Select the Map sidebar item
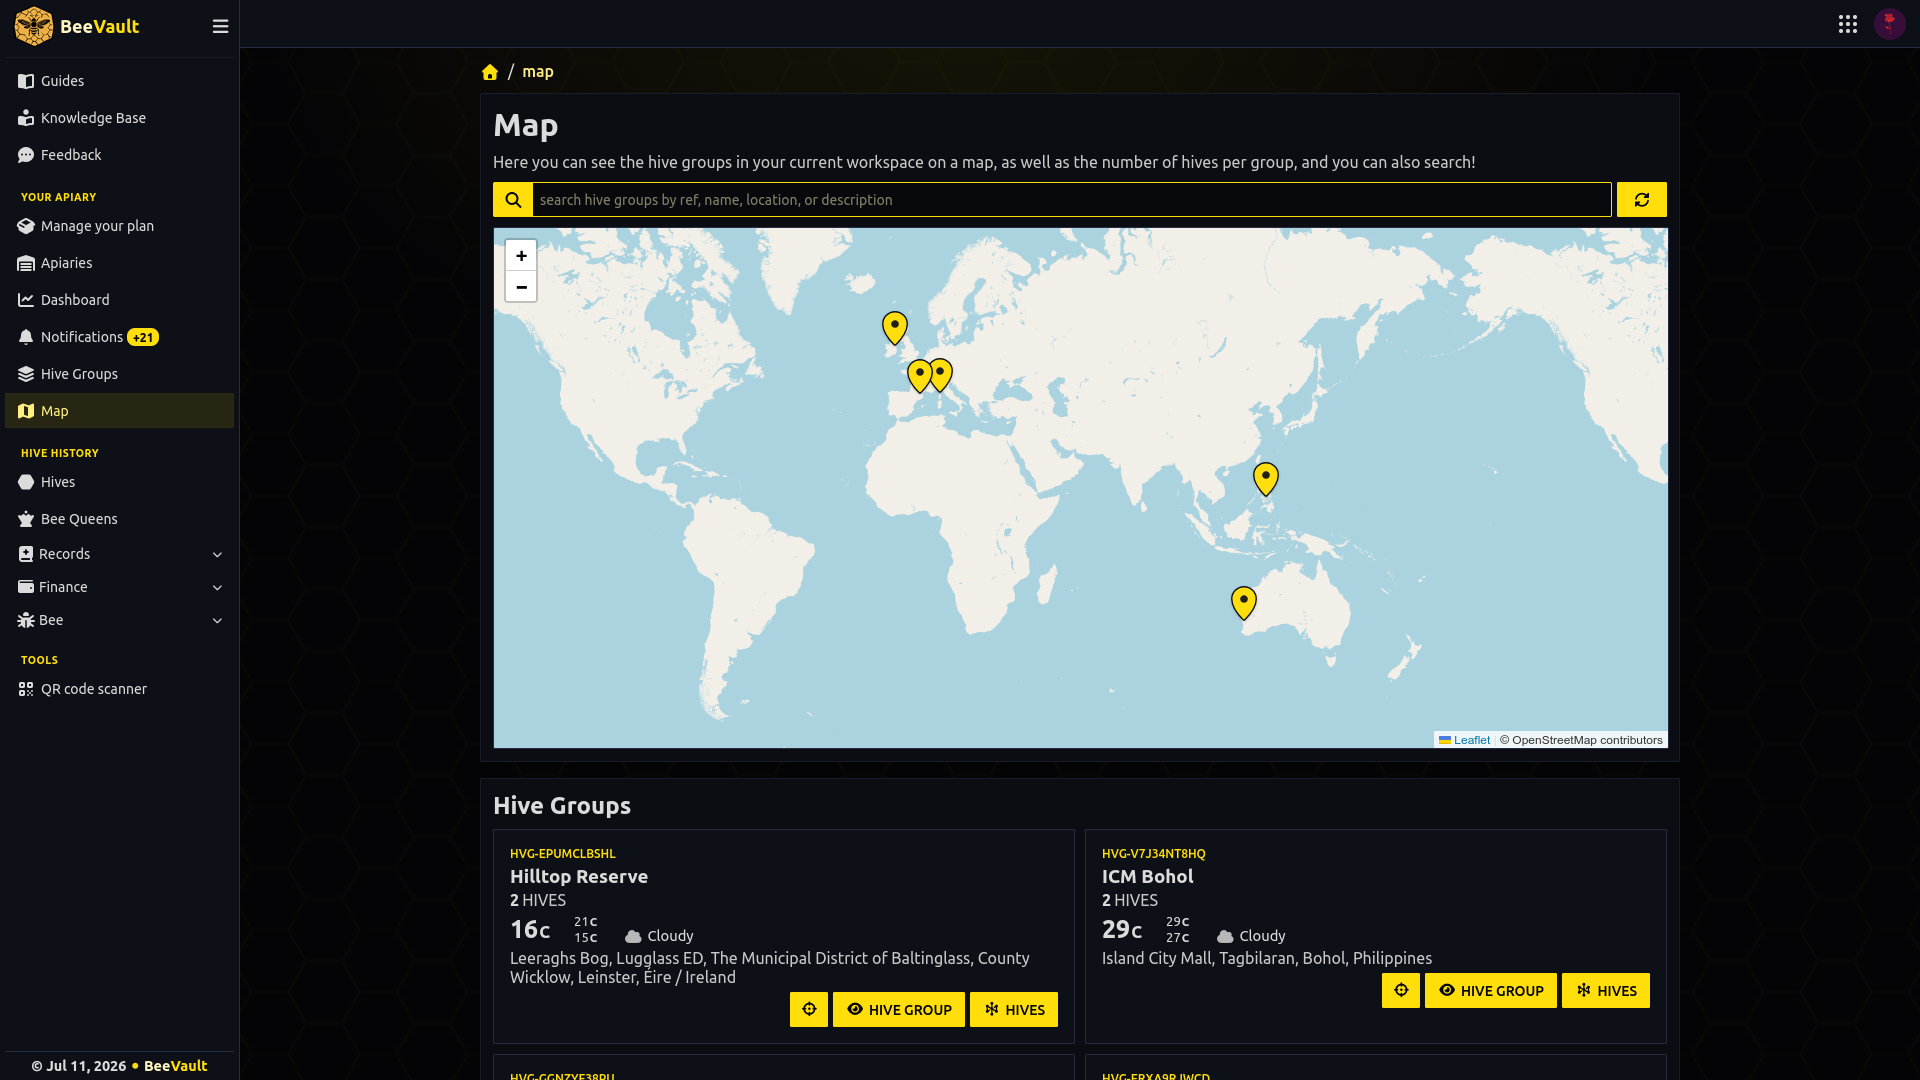This screenshot has width=1920, height=1080. tap(119, 411)
